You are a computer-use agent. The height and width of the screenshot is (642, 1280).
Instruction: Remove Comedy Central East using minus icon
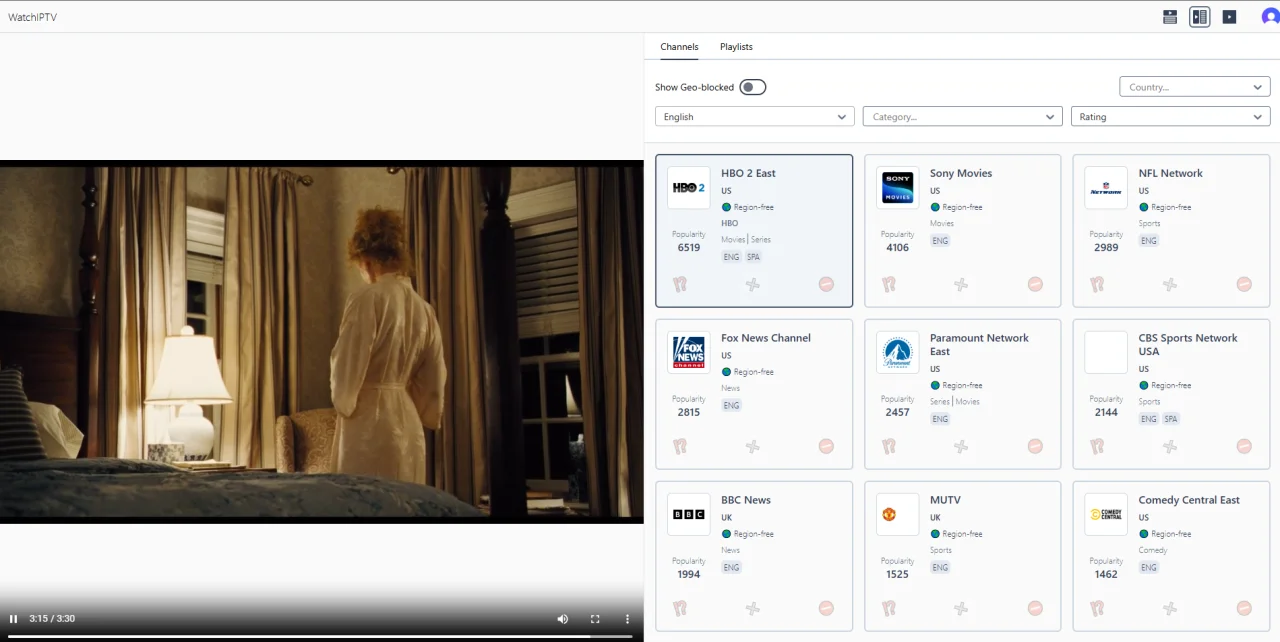pyautogui.click(x=1244, y=608)
